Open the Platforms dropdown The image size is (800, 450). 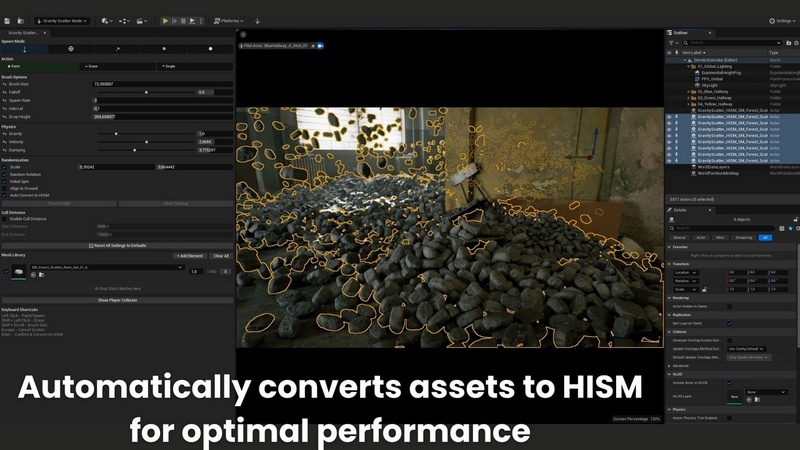pyautogui.click(x=228, y=20)
